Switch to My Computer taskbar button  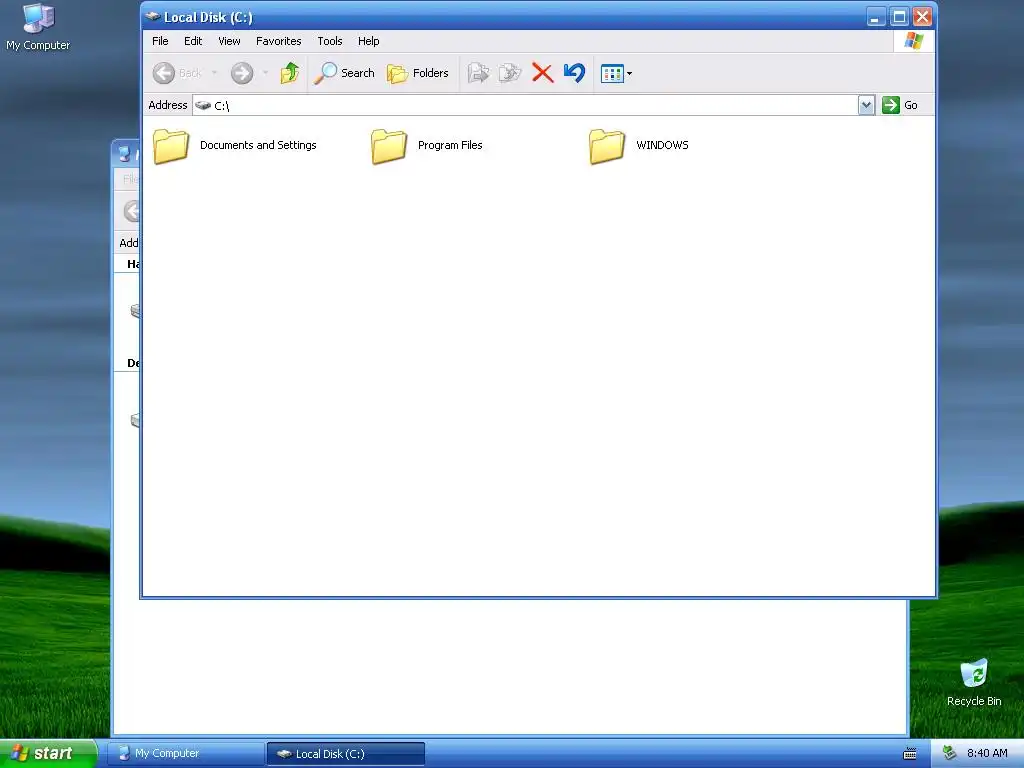click(185, 754)
